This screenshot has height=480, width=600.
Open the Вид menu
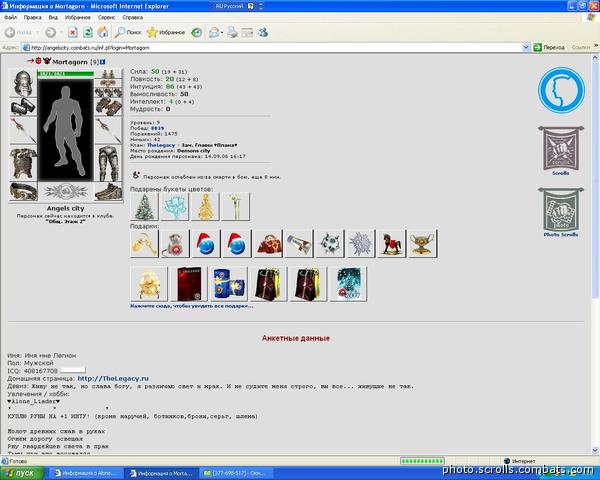click(53, 17)
